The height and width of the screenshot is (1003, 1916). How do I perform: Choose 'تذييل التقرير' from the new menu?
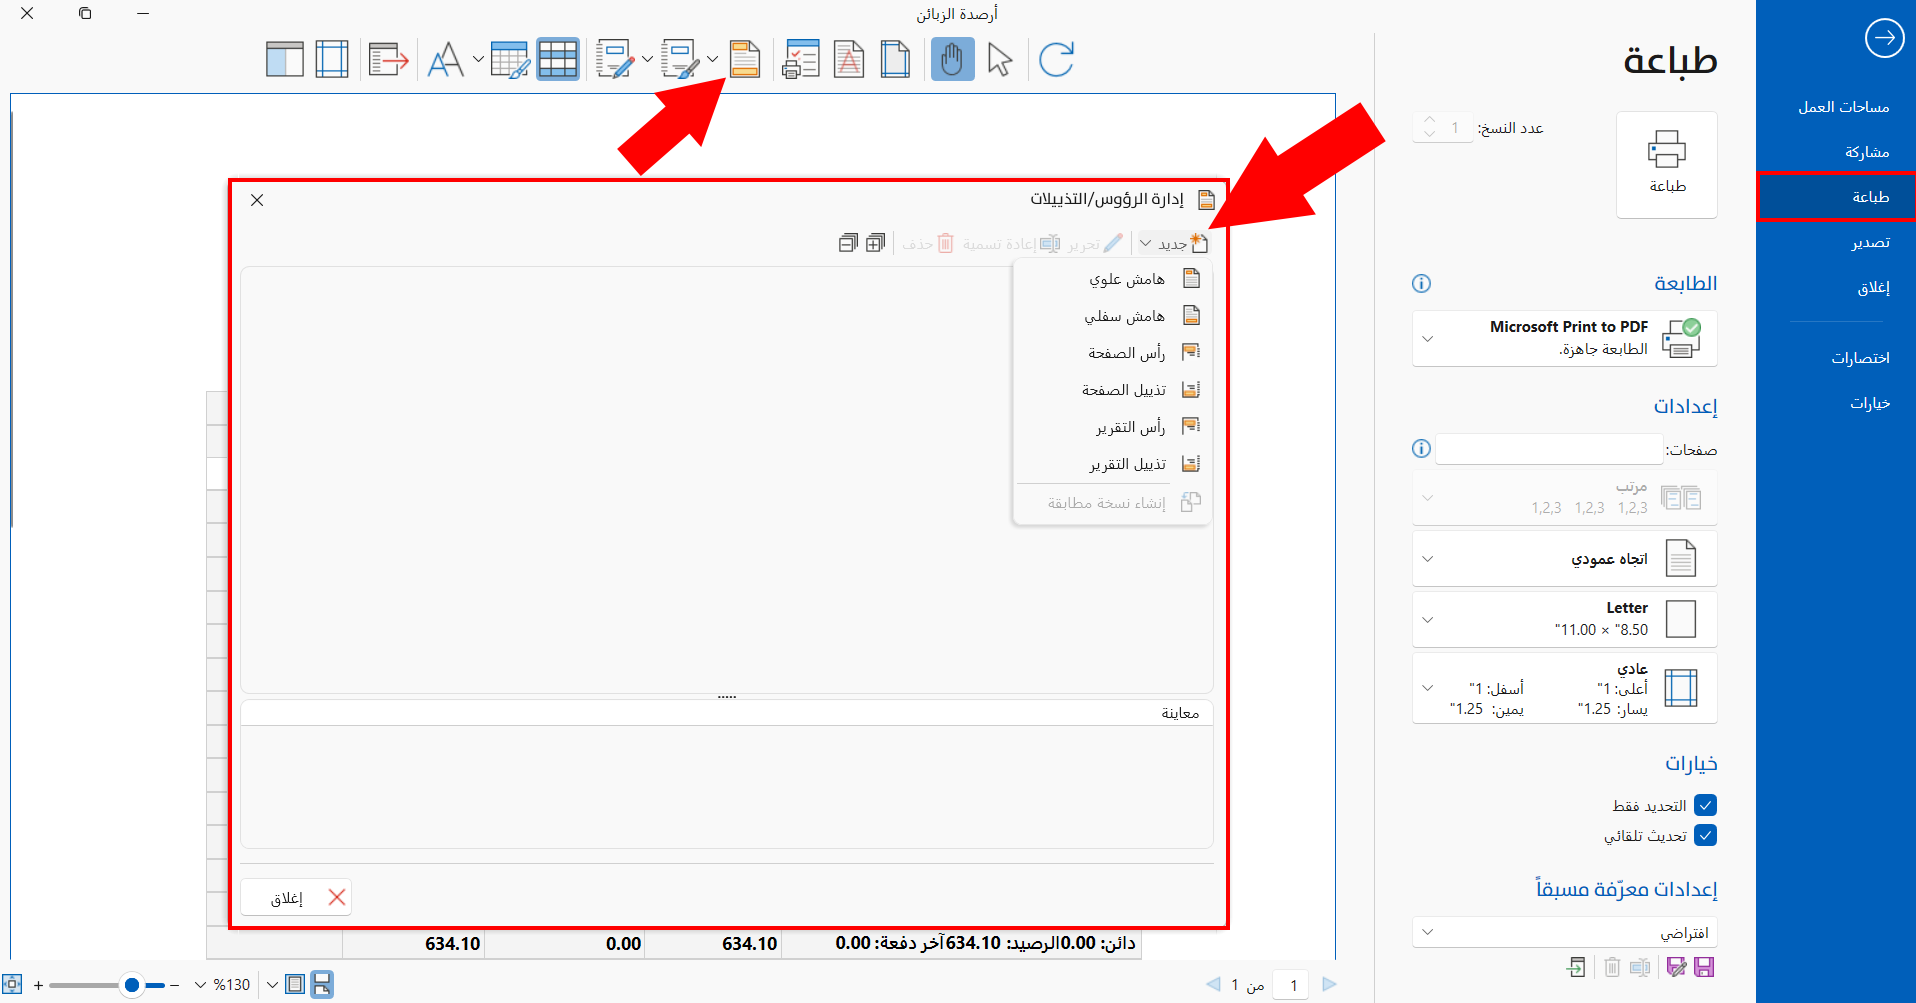point(1112,464)
